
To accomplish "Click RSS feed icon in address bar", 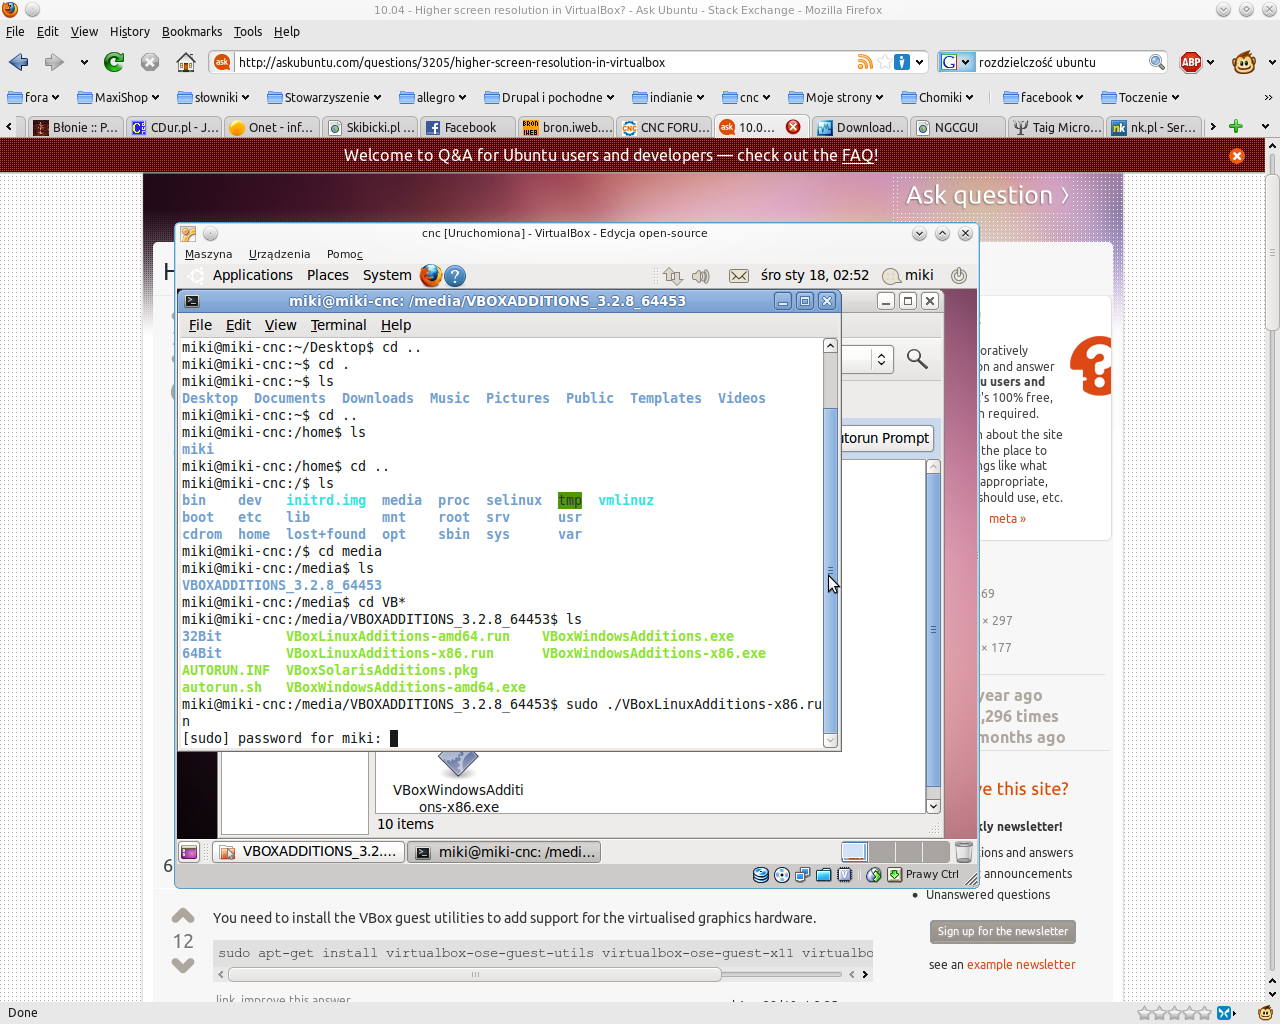I will 865,62.
